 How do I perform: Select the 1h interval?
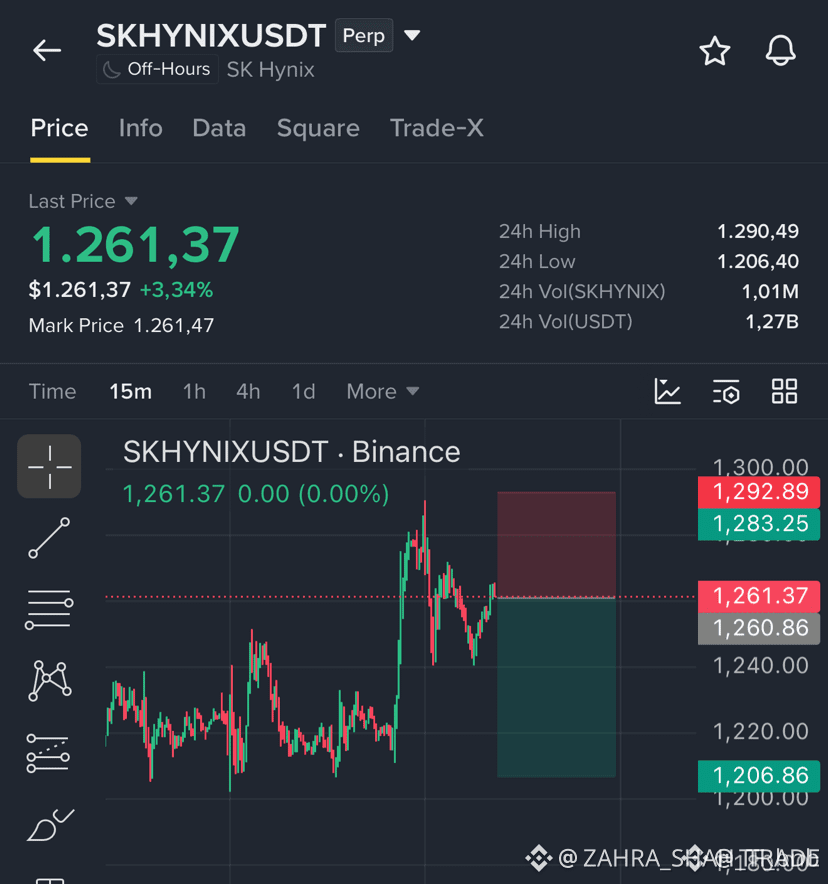[x=194, y=391]
